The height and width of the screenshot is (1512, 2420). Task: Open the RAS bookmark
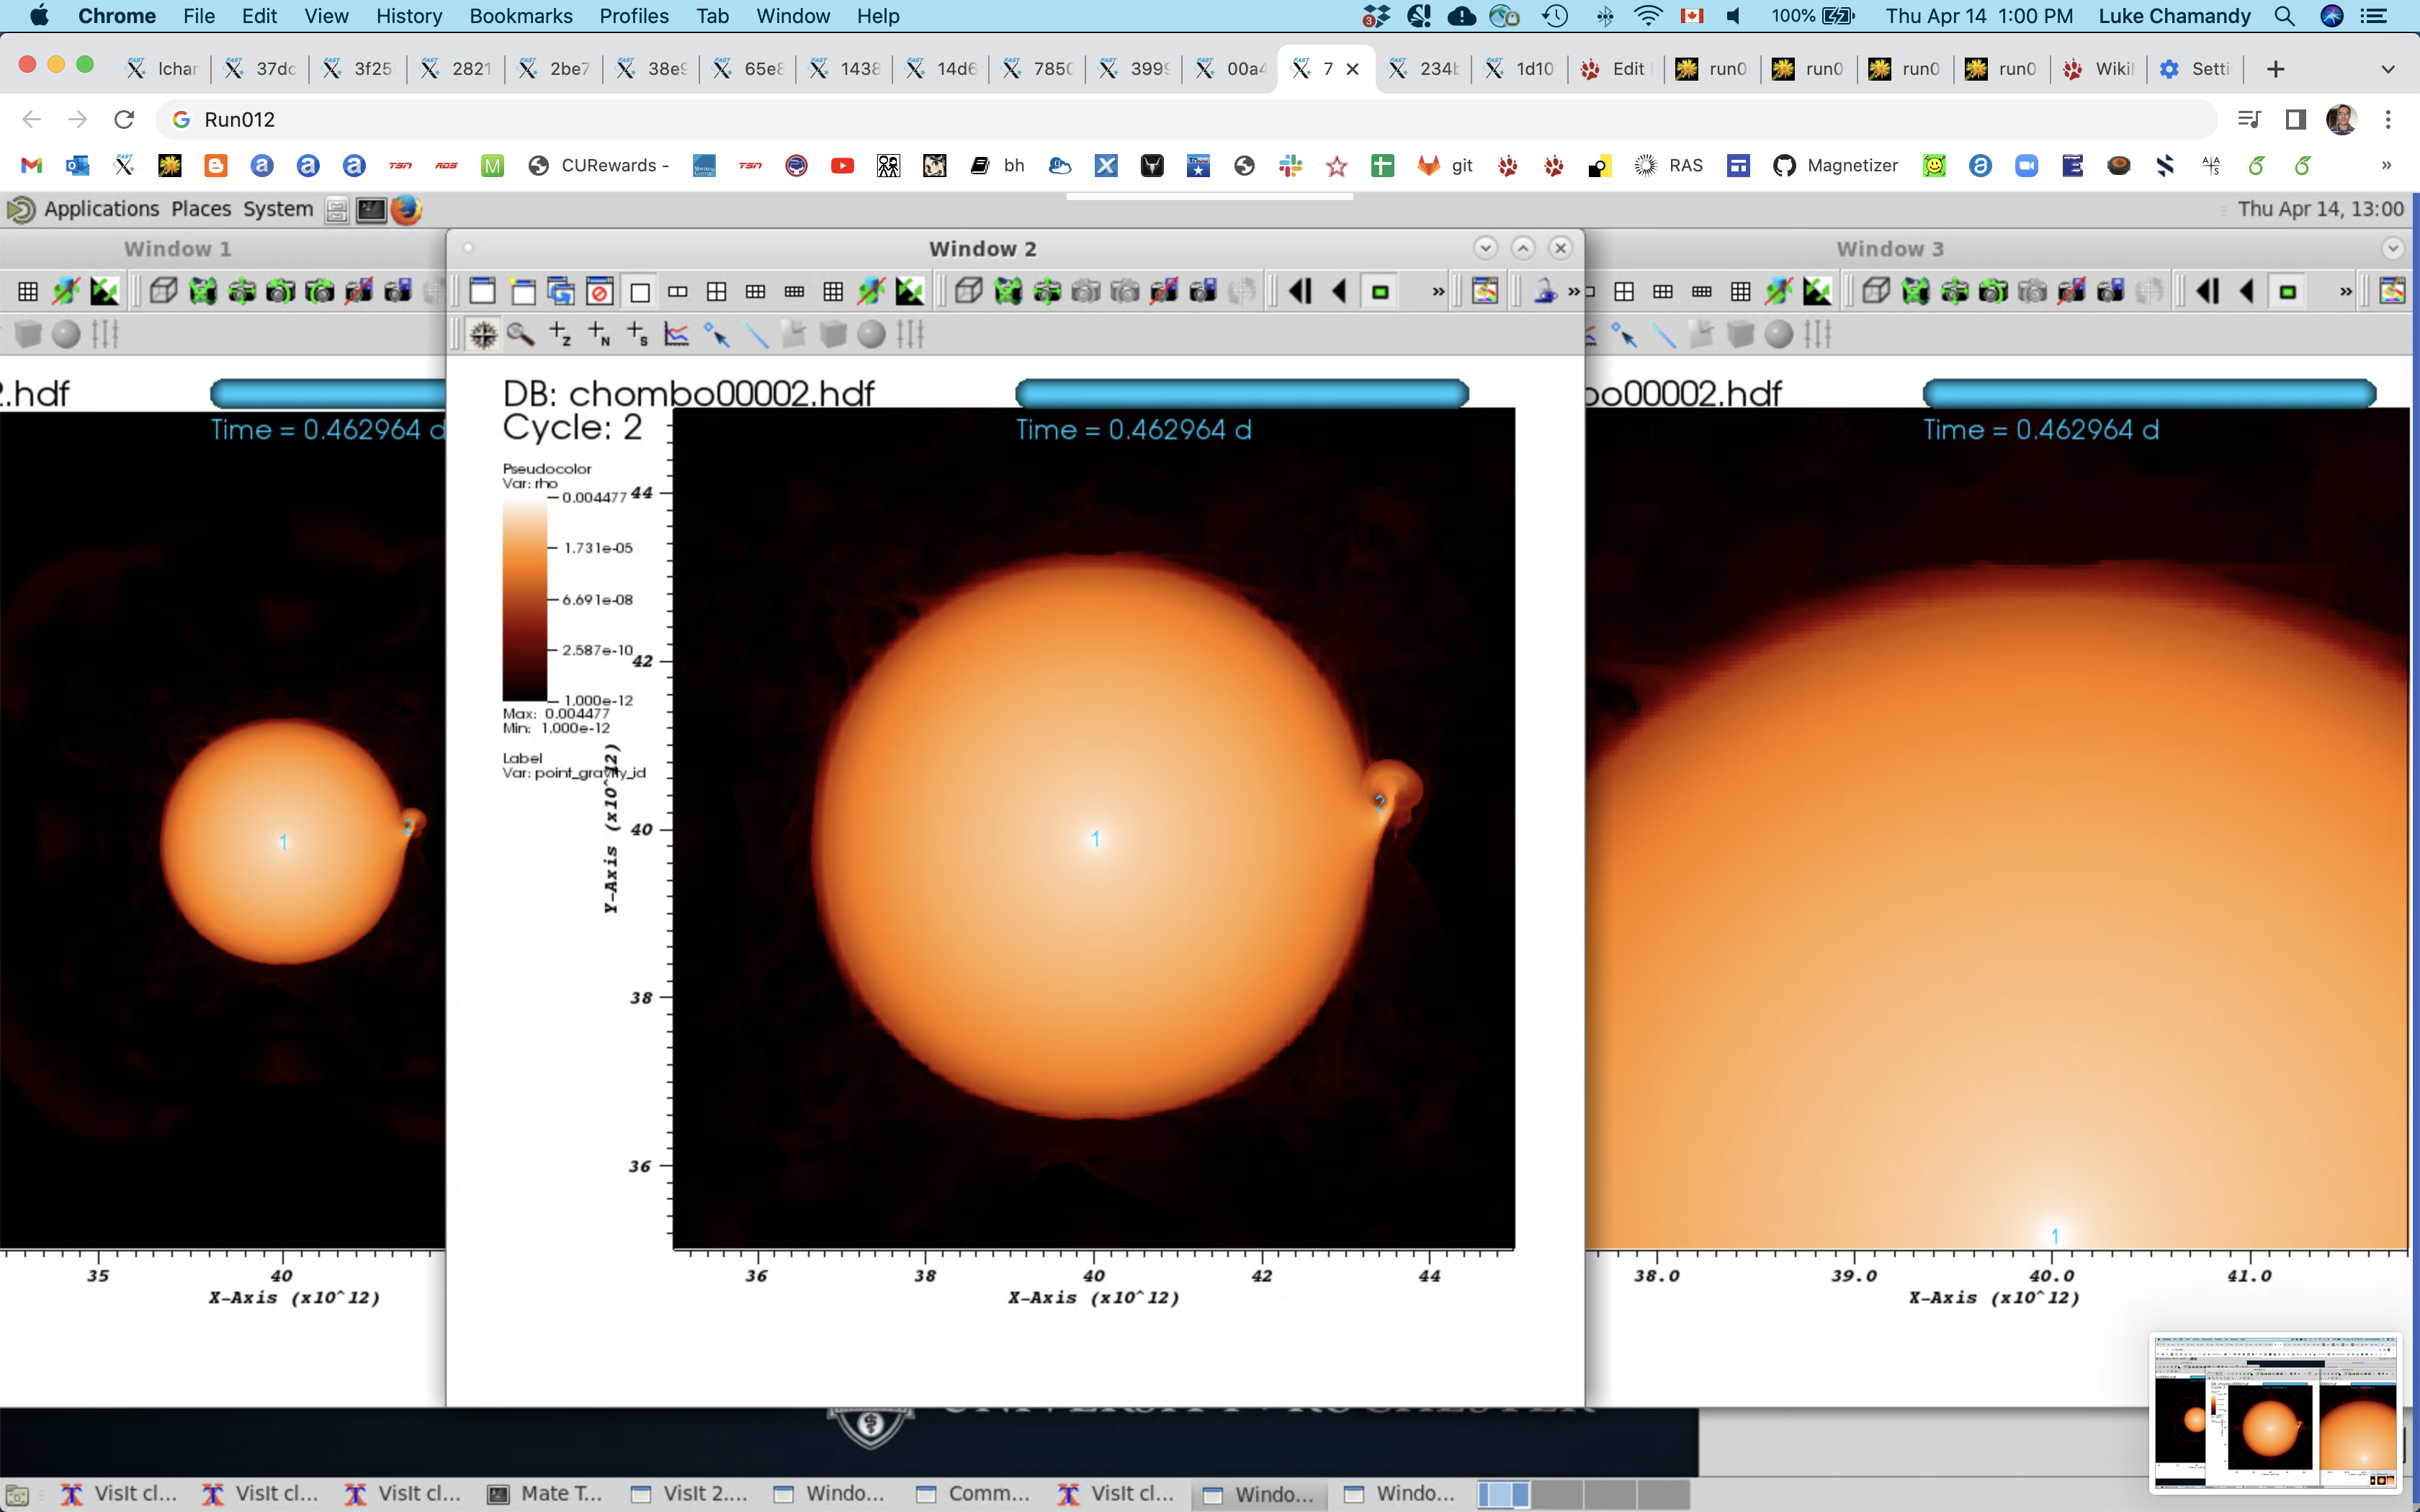[1668, 165]
